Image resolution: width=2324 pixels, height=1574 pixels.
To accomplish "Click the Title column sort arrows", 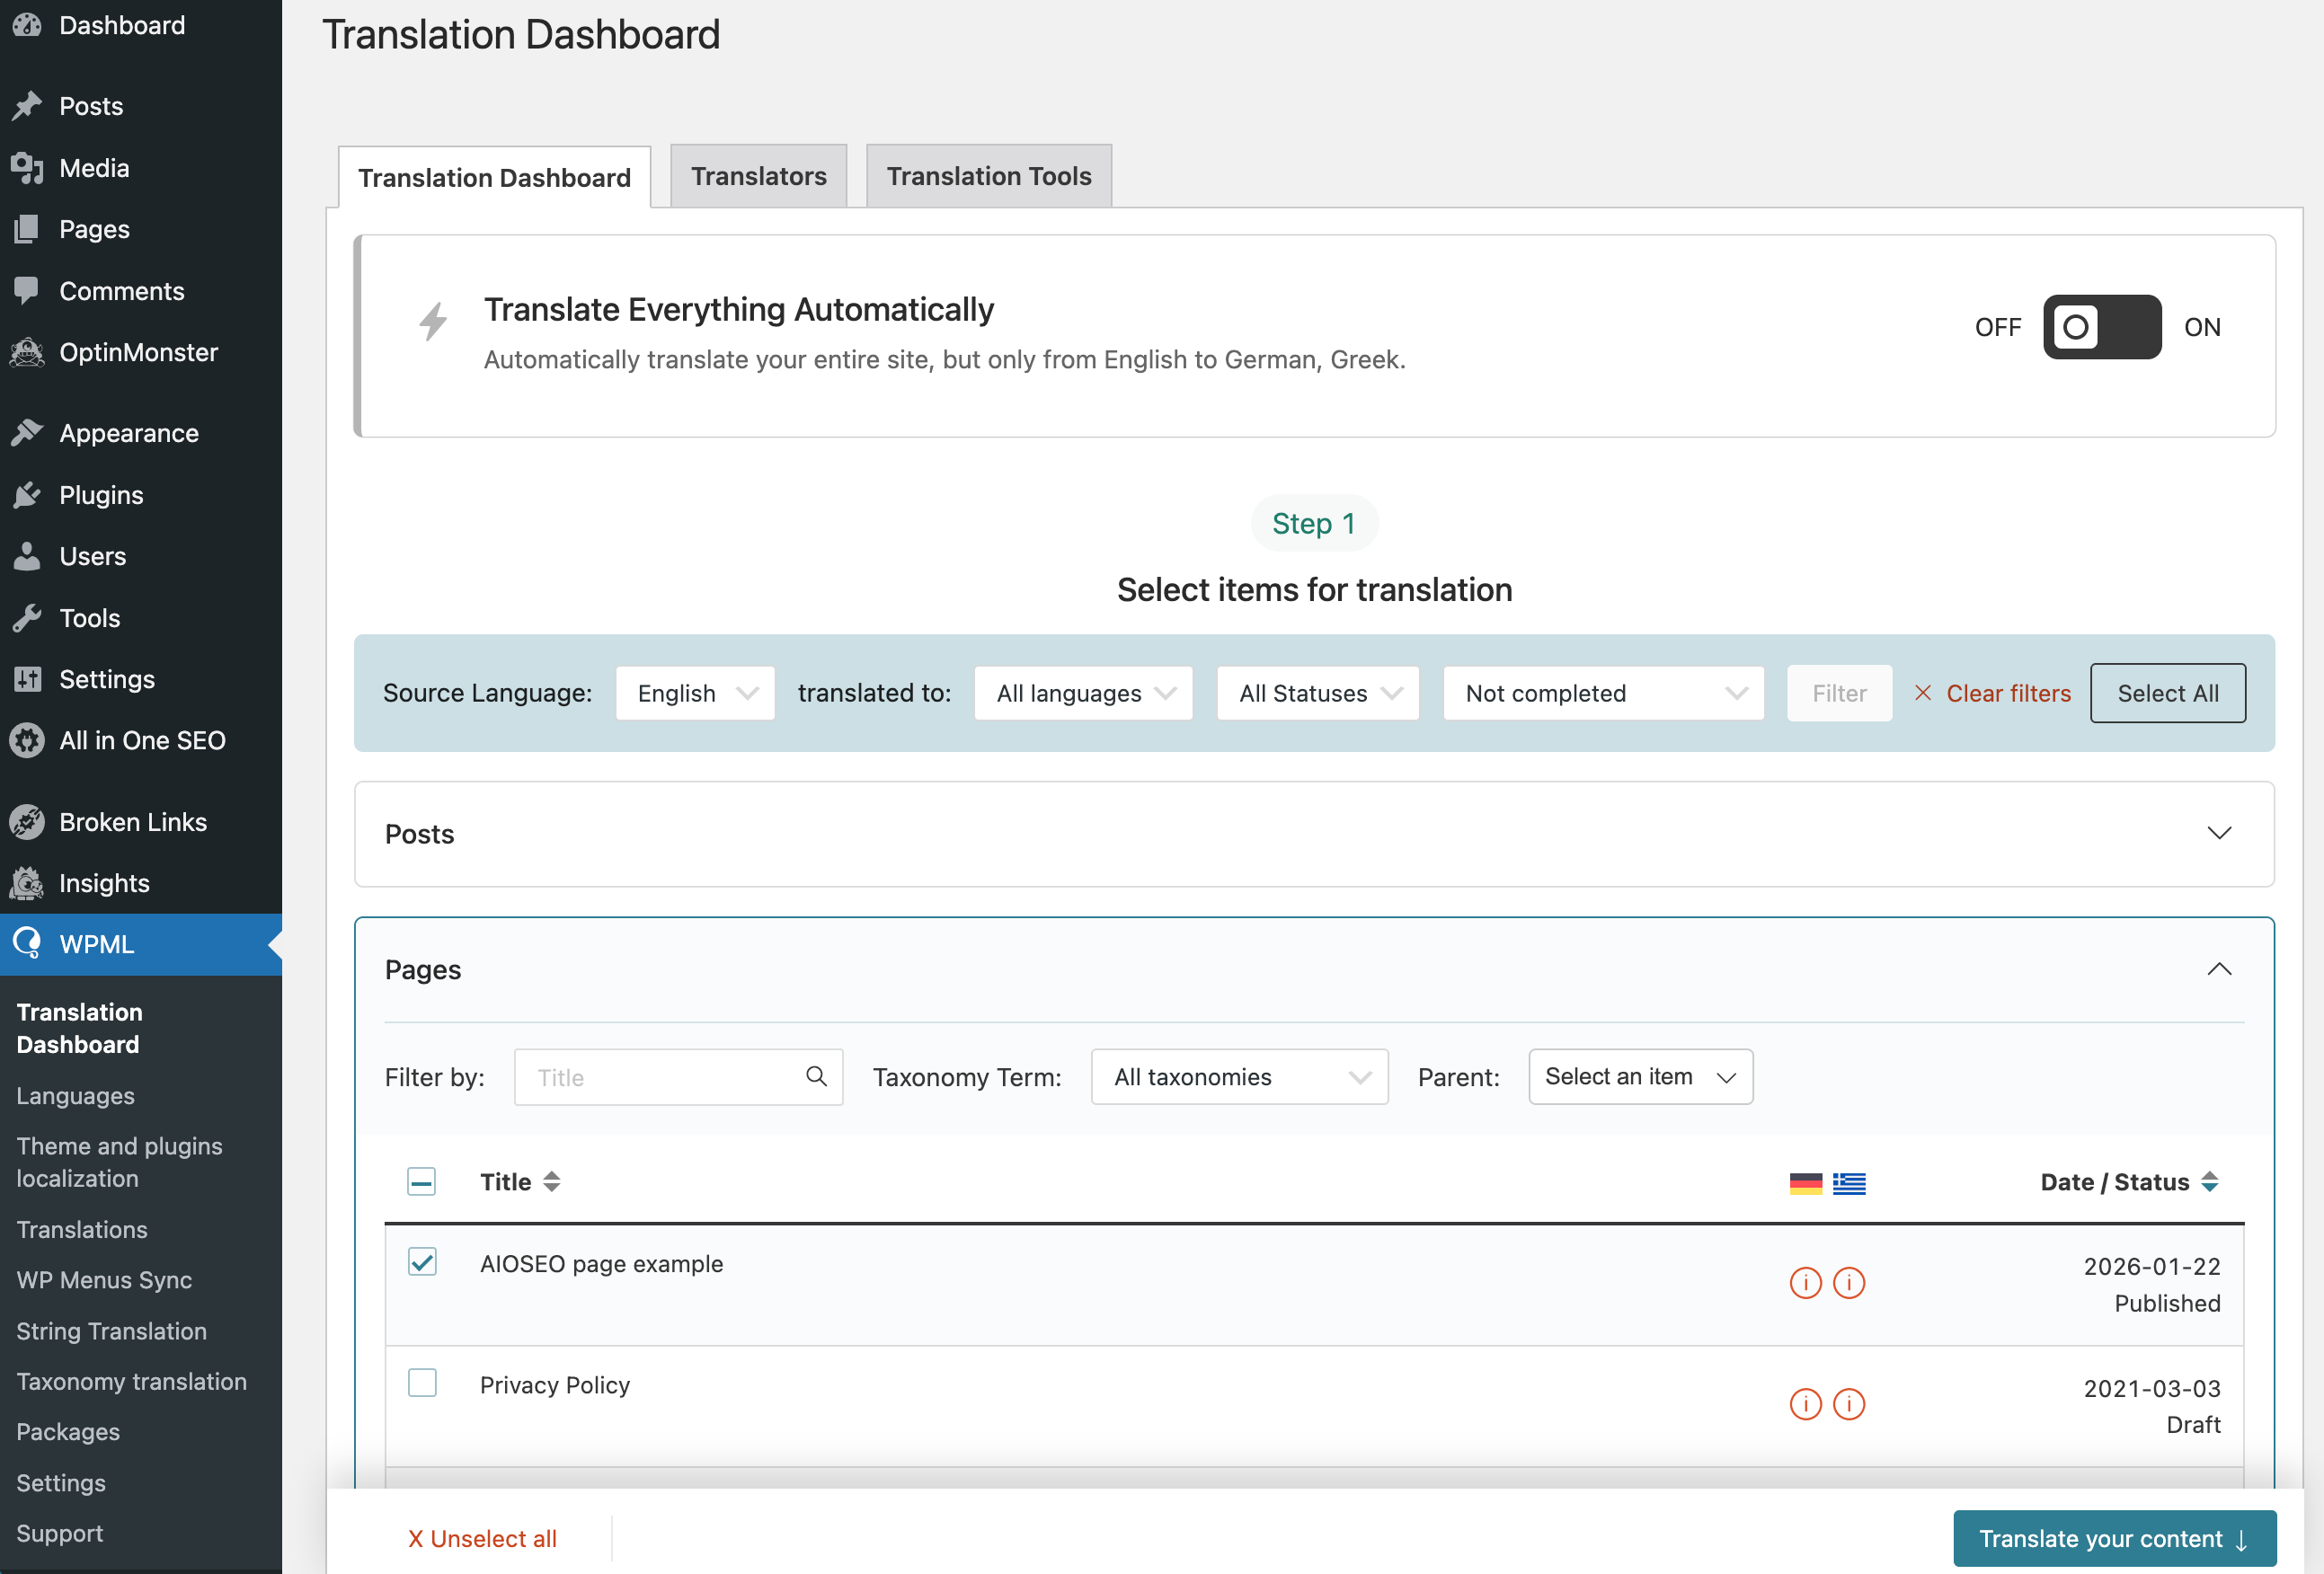I will [x=551, y=1182].
